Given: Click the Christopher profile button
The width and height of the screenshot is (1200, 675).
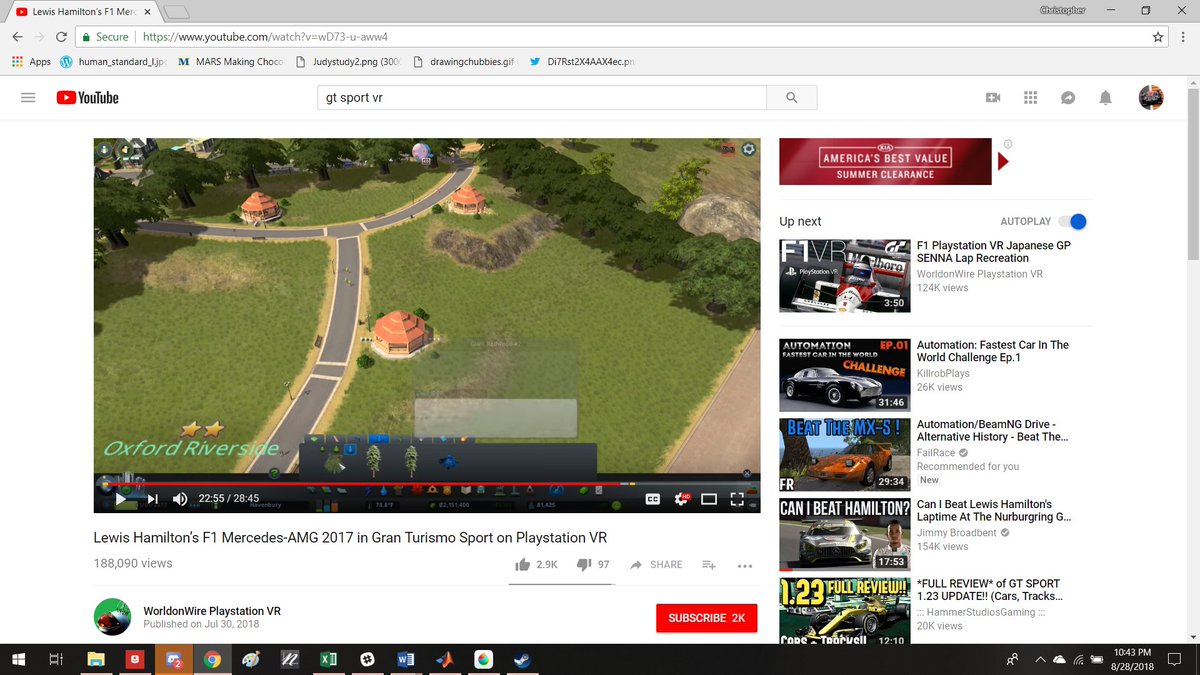Looking at the screenshot, I should pyautogui.click(x=1063, y=9).
